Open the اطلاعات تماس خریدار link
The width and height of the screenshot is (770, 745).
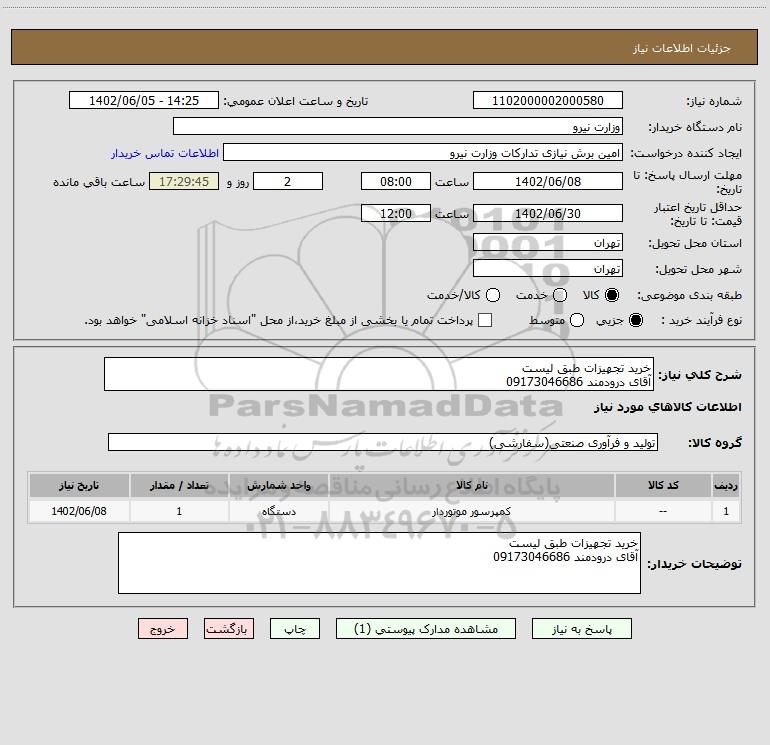(165, 153)
